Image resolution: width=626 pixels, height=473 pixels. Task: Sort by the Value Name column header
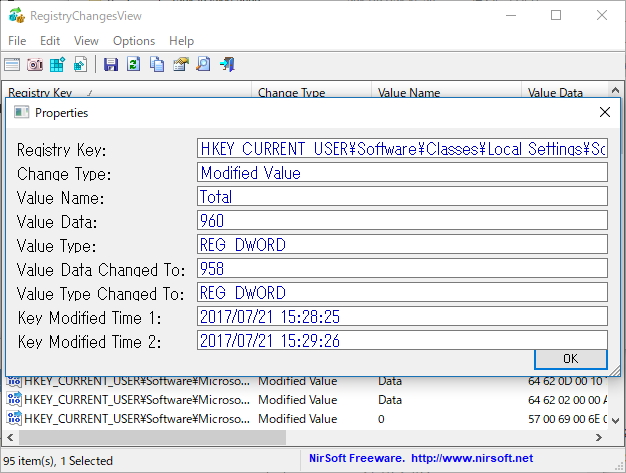446,92
